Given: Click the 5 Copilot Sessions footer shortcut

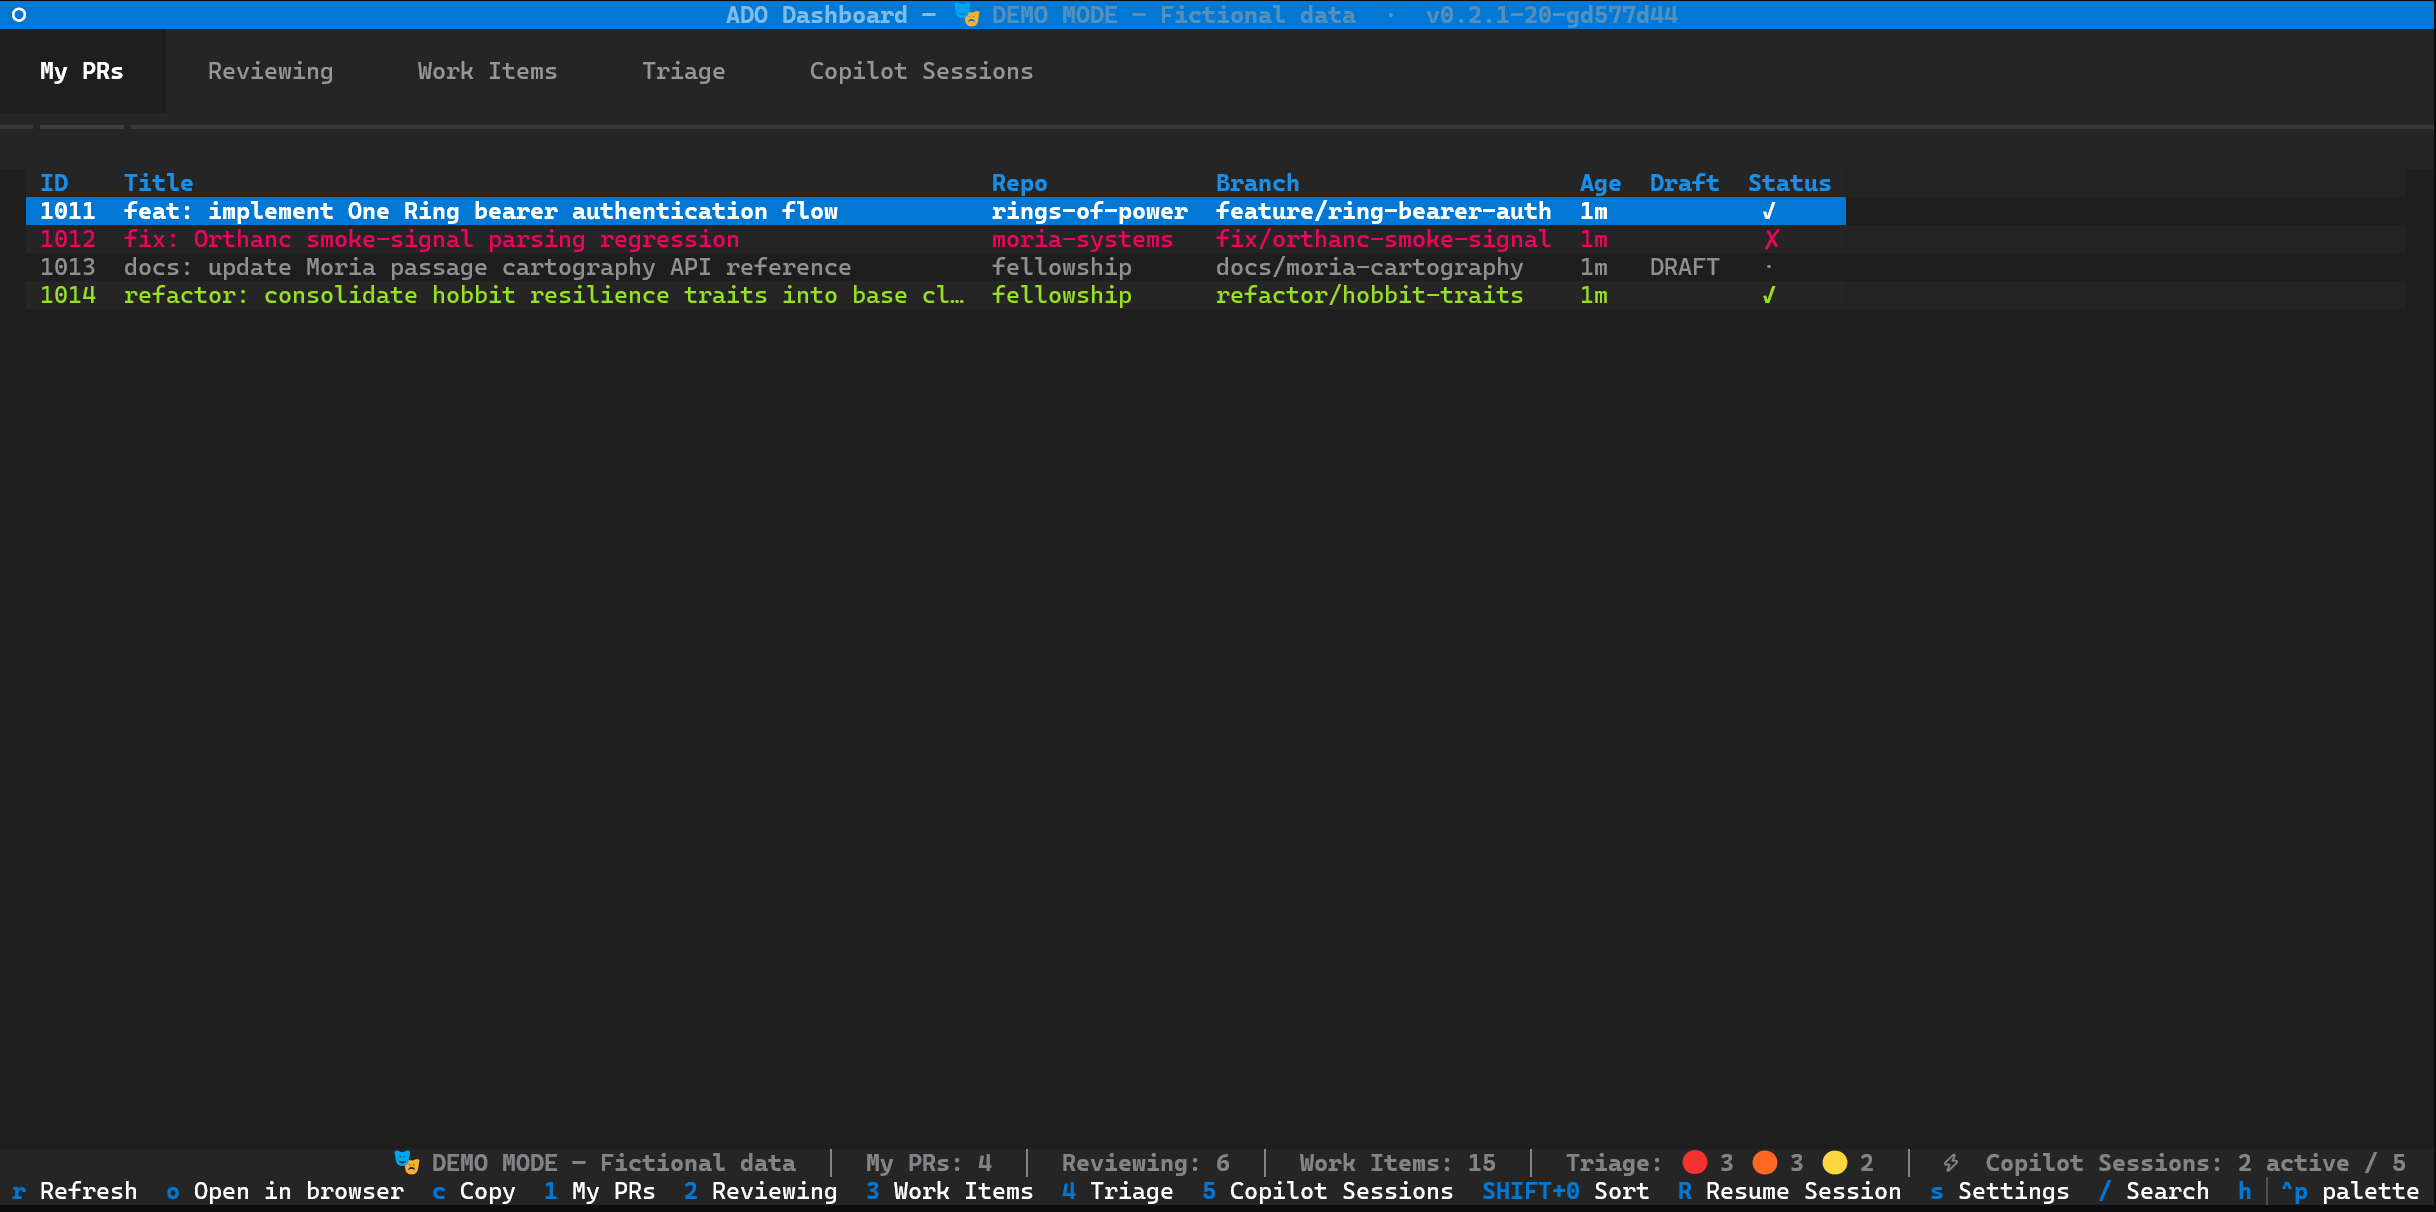Looking at the screenshot, I should 1328,1191.
